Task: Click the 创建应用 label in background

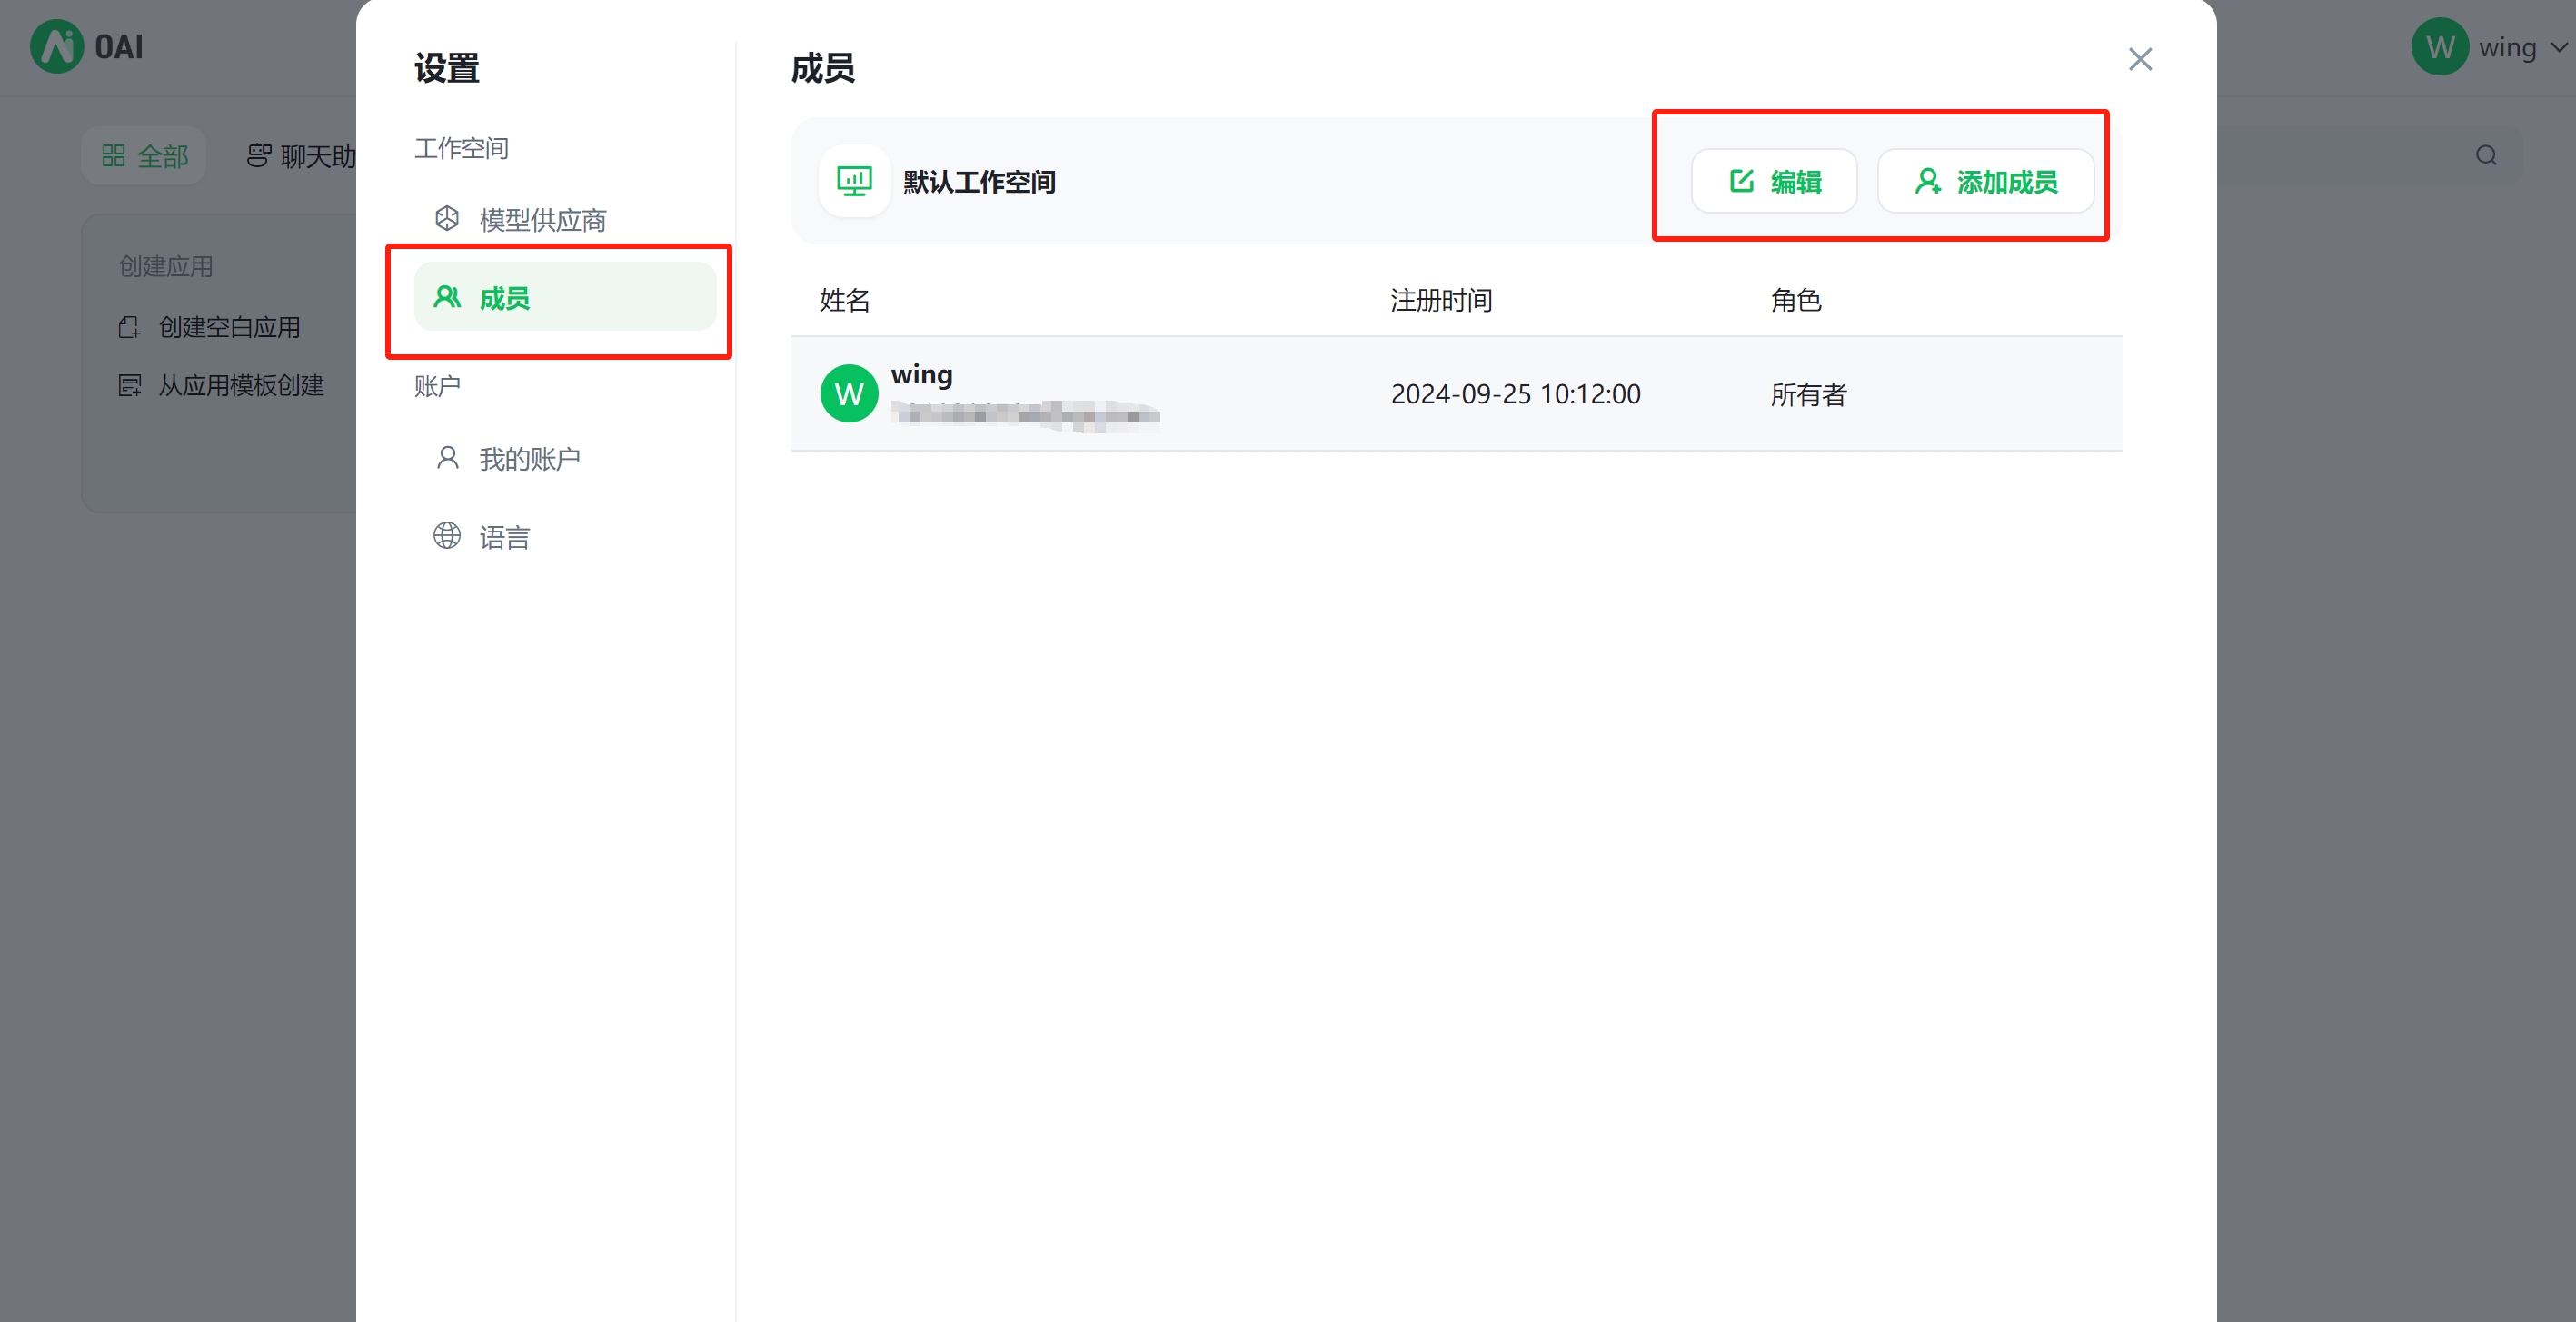Action: tap(166, 266)
